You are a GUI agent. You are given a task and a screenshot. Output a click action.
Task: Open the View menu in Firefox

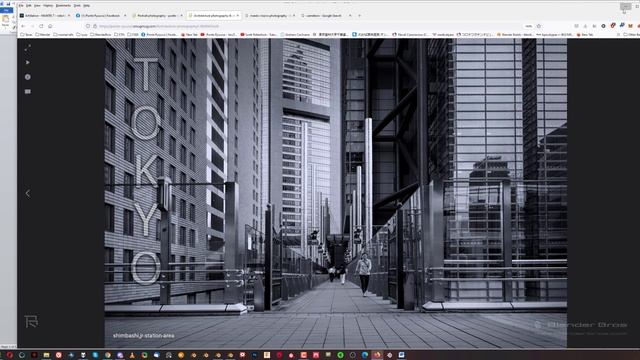tap(37, 6)
